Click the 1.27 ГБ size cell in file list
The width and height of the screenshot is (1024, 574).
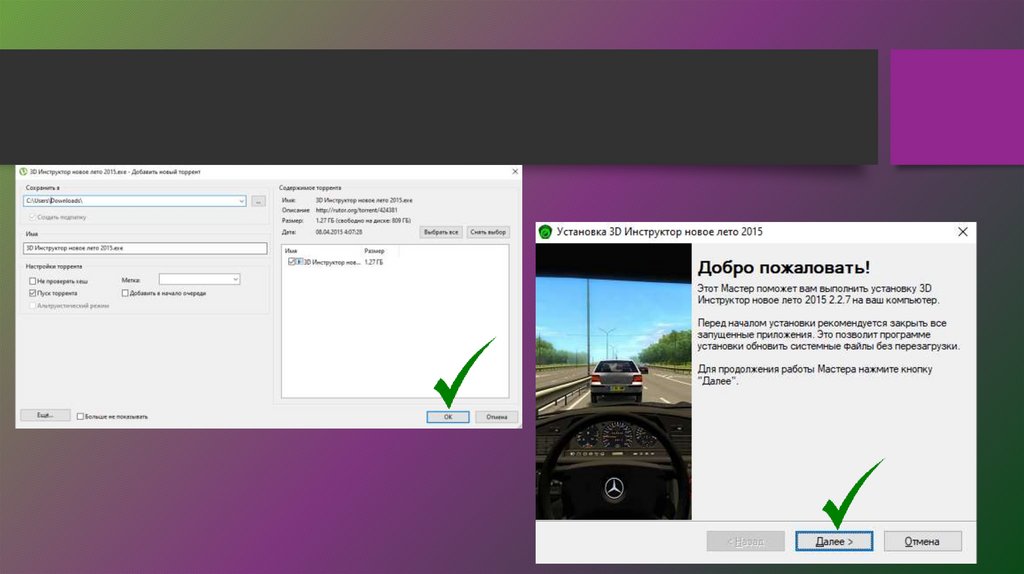[x=374, y=263]
